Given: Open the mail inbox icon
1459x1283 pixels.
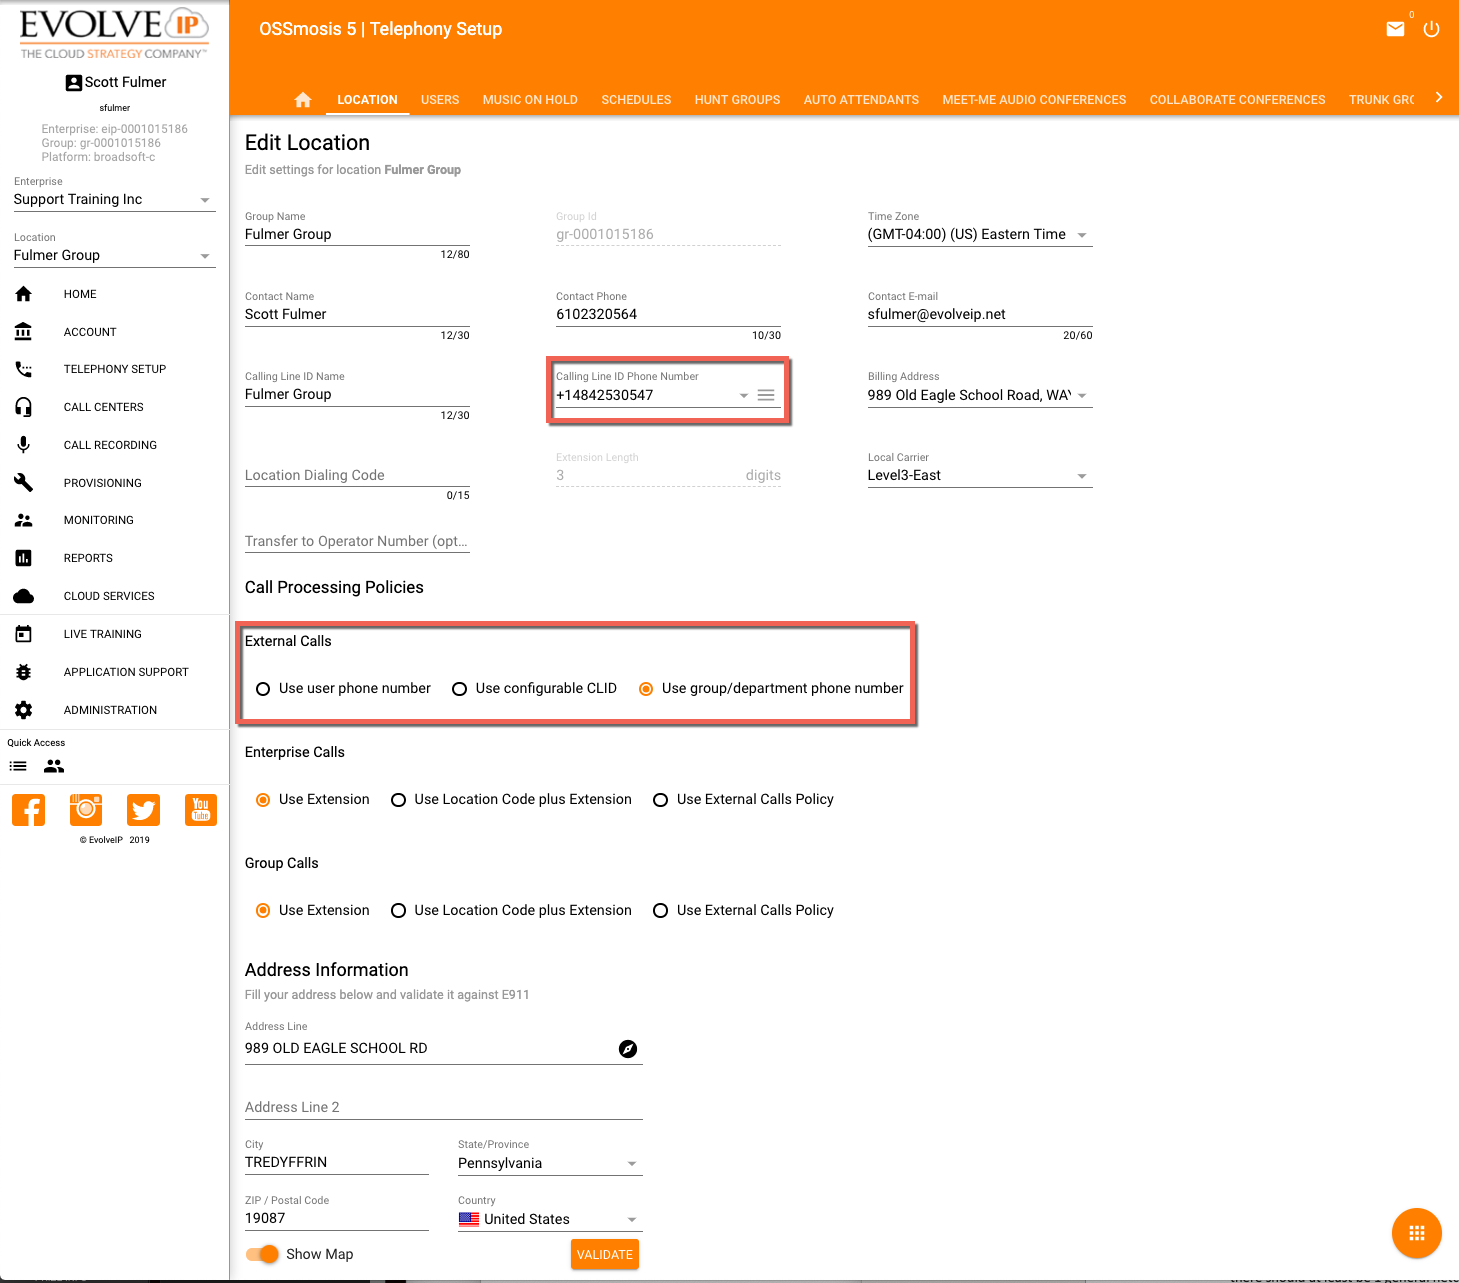Looking at the screenshot, I should tap(1395, 29).
